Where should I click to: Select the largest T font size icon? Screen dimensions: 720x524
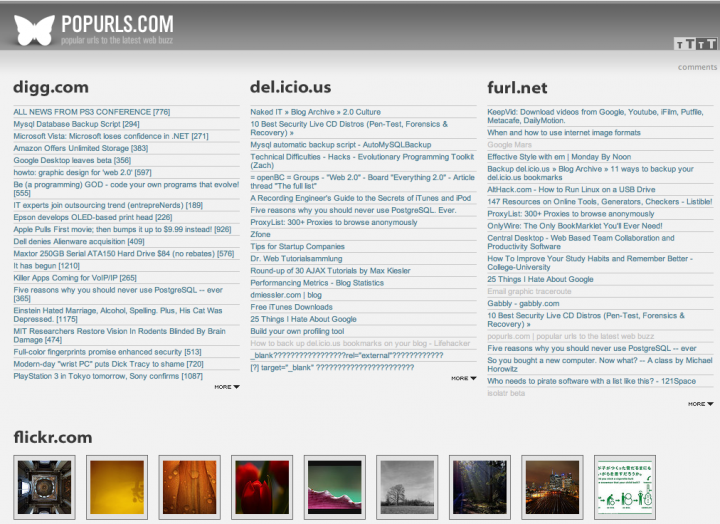711,44
